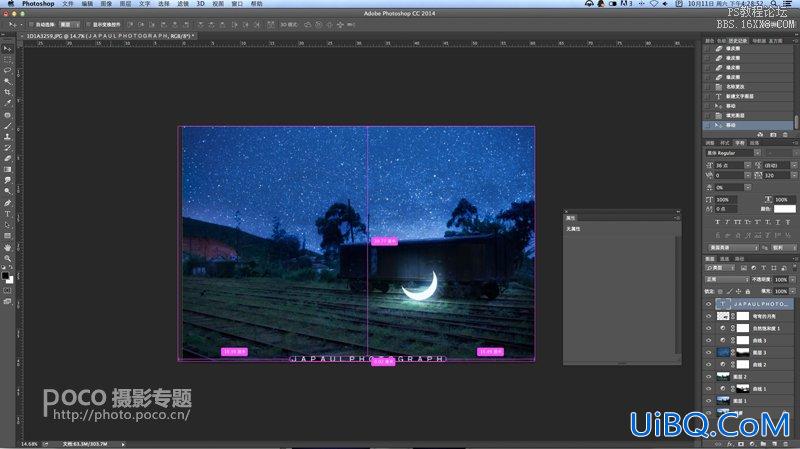This screenshot has height=449, width=800.
Task: Select the Clone Stamp tool
Action: [7, 137]
